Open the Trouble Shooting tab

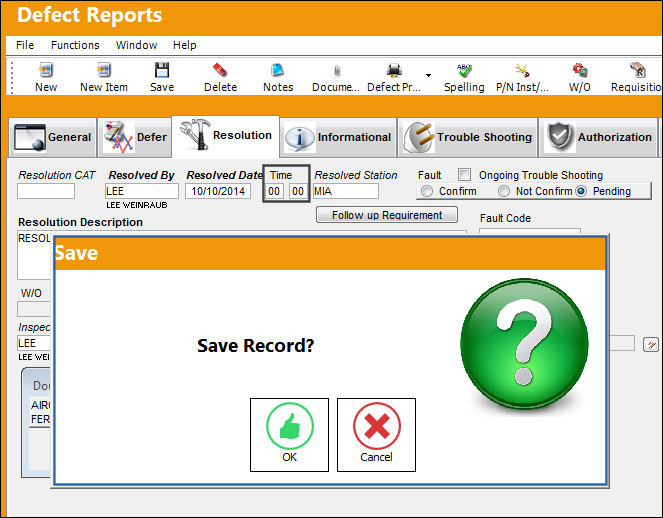468,137
